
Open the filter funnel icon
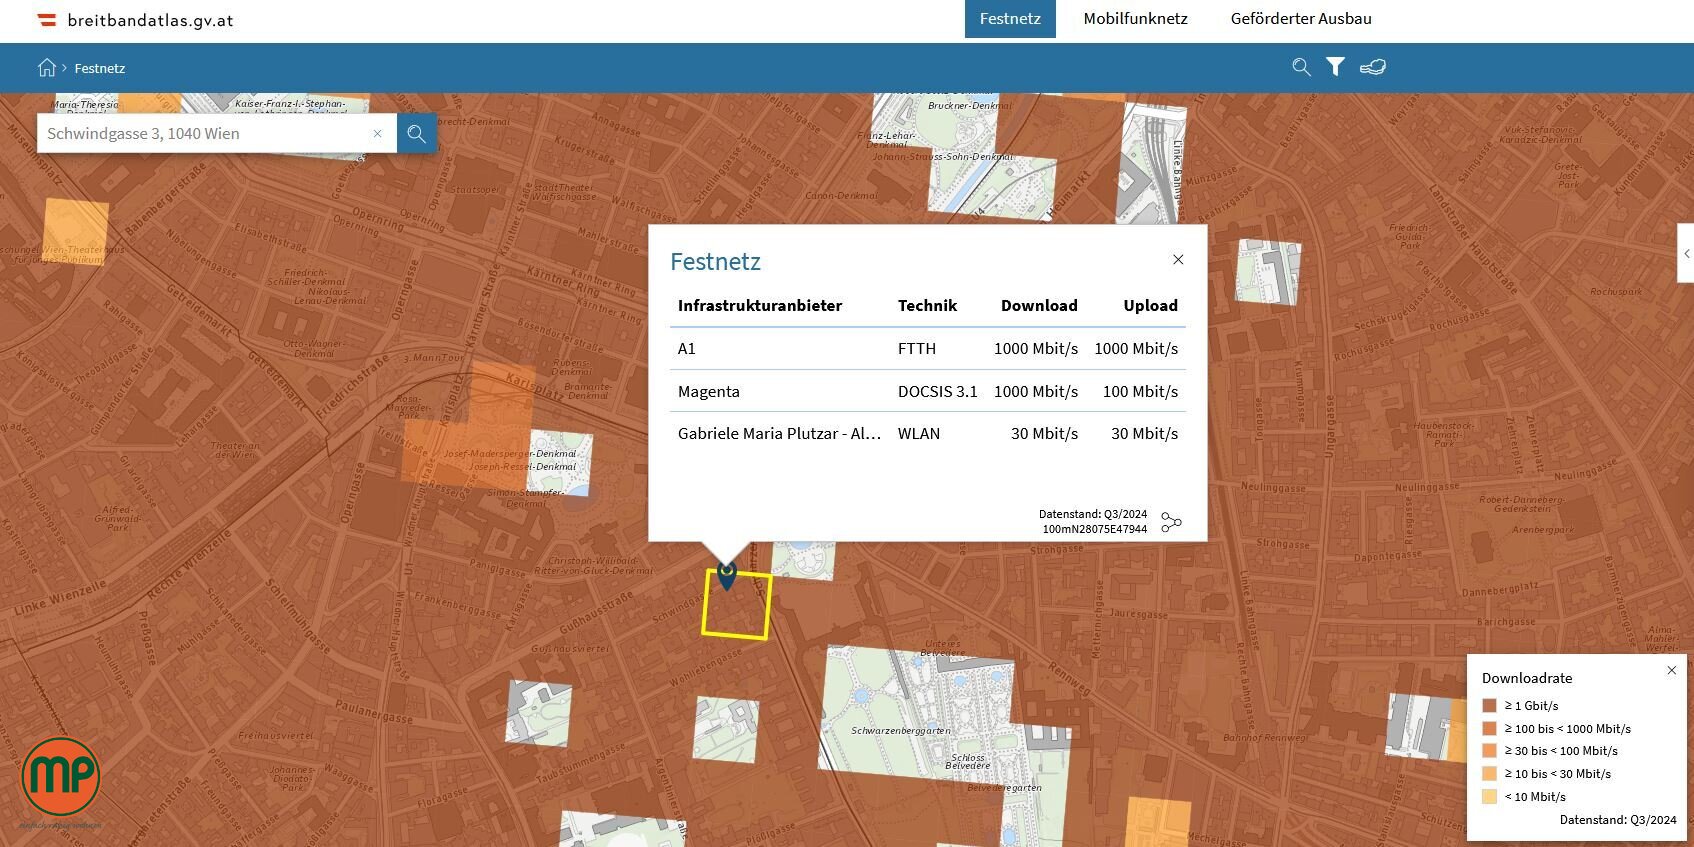tap(1335, 67)
